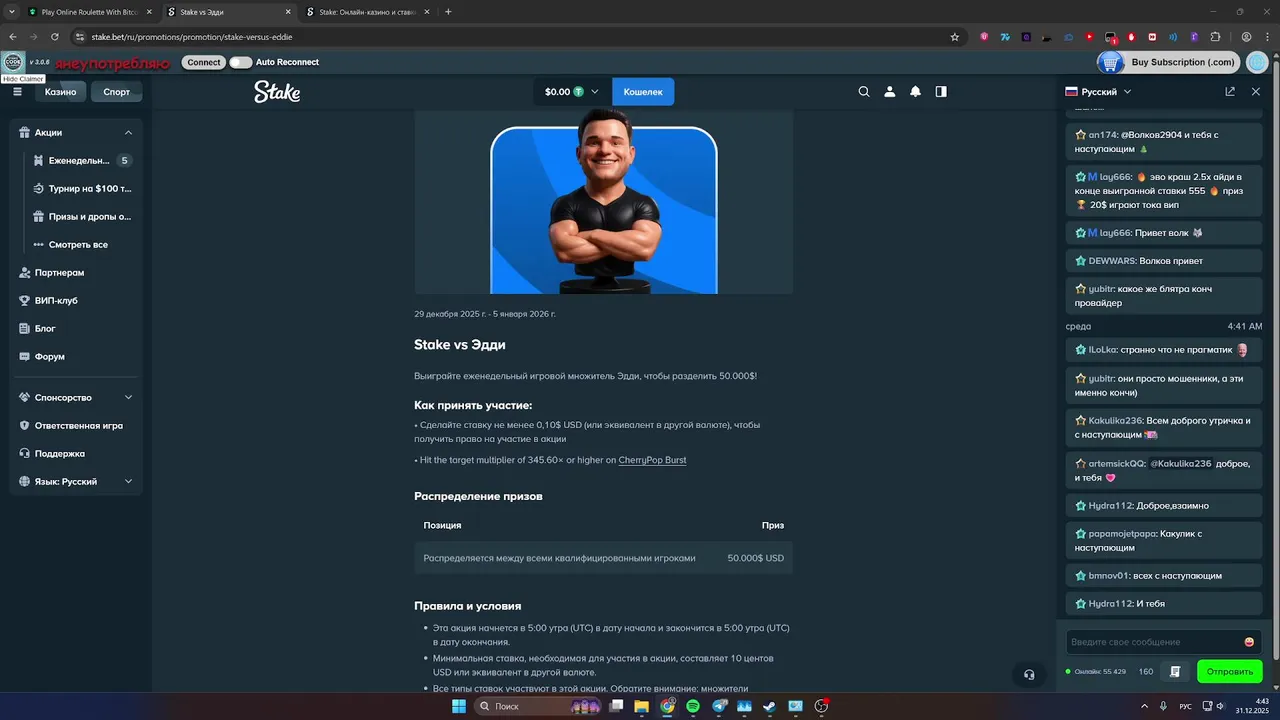Toggle the Auto Reconnect switch
Screen dimensions: 1280x720
(240, 62)
